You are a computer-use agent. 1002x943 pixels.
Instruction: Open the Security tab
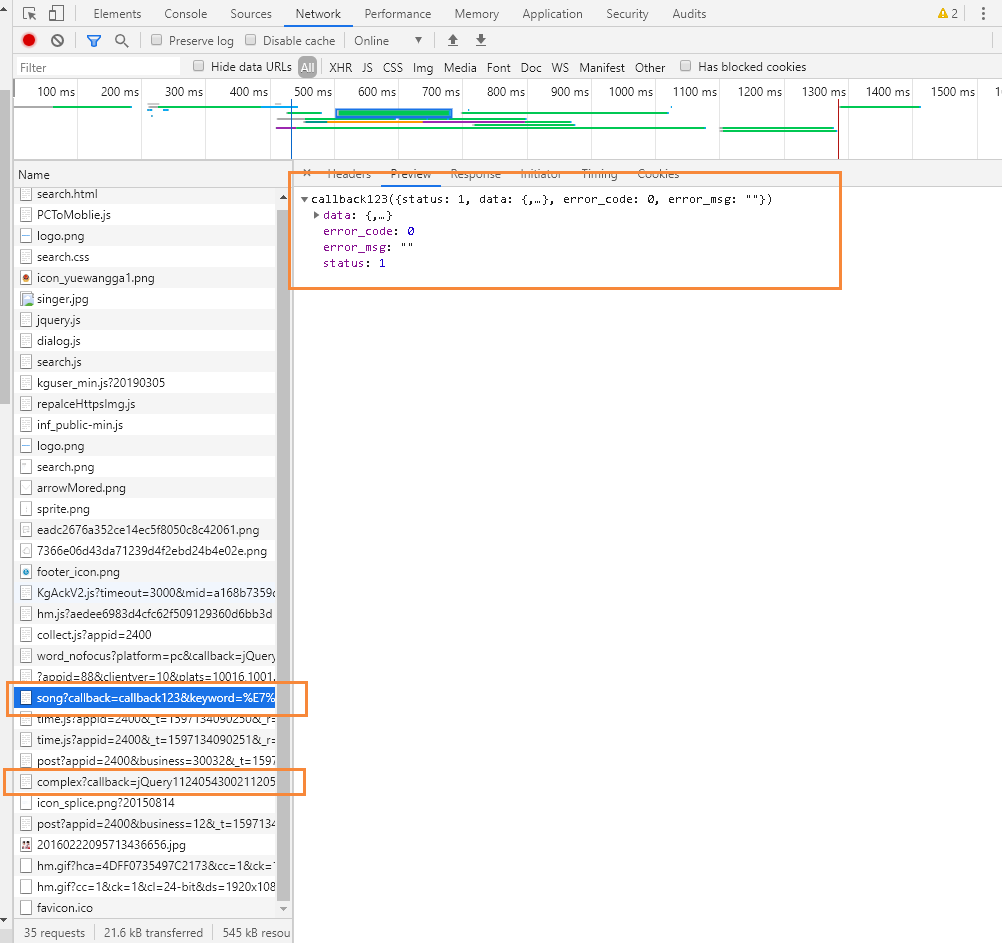[x=628, y=13]
